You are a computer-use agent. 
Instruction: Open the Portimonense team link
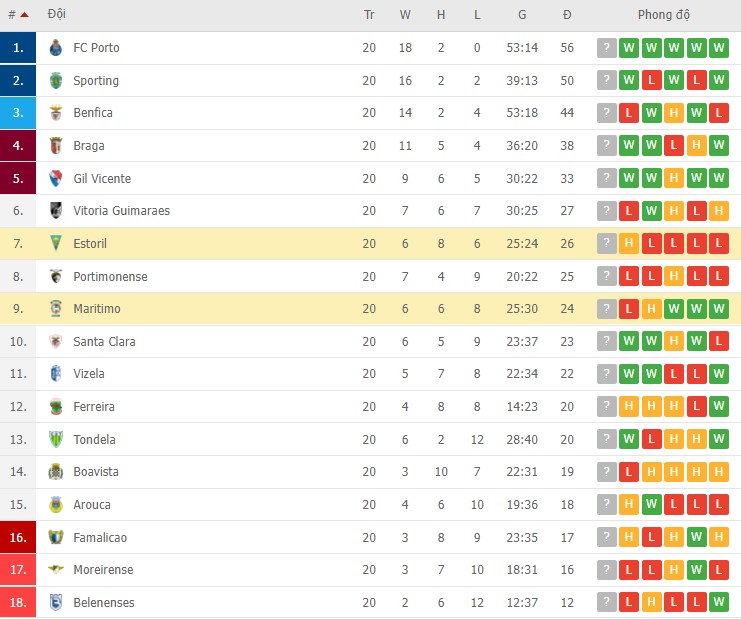[x=110, y=276]
